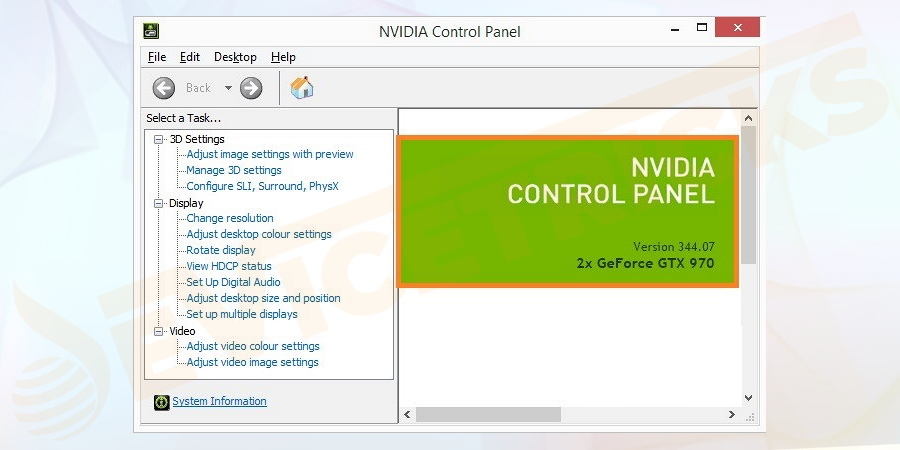Screen dimensions: 900x450
Task: Click the Display category label
Action: [x=186, y=203]
